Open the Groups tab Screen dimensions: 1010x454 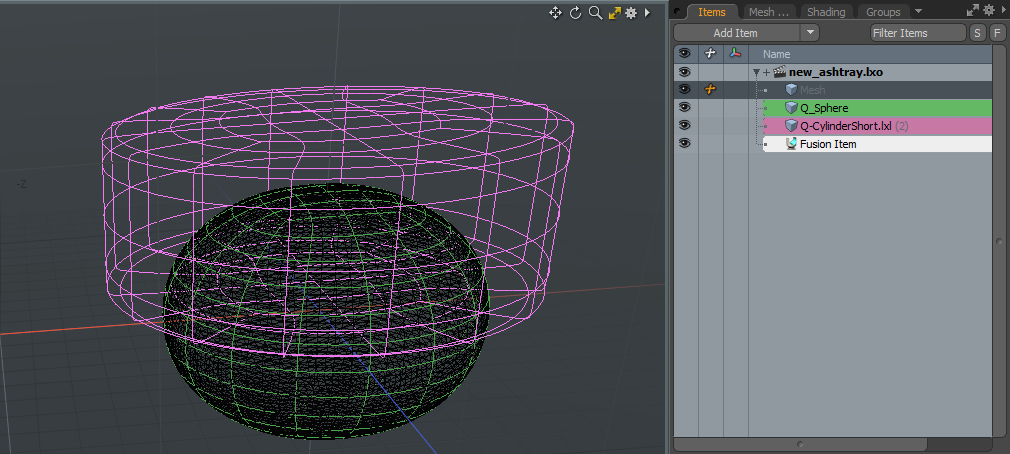click(x=883, y=12)
